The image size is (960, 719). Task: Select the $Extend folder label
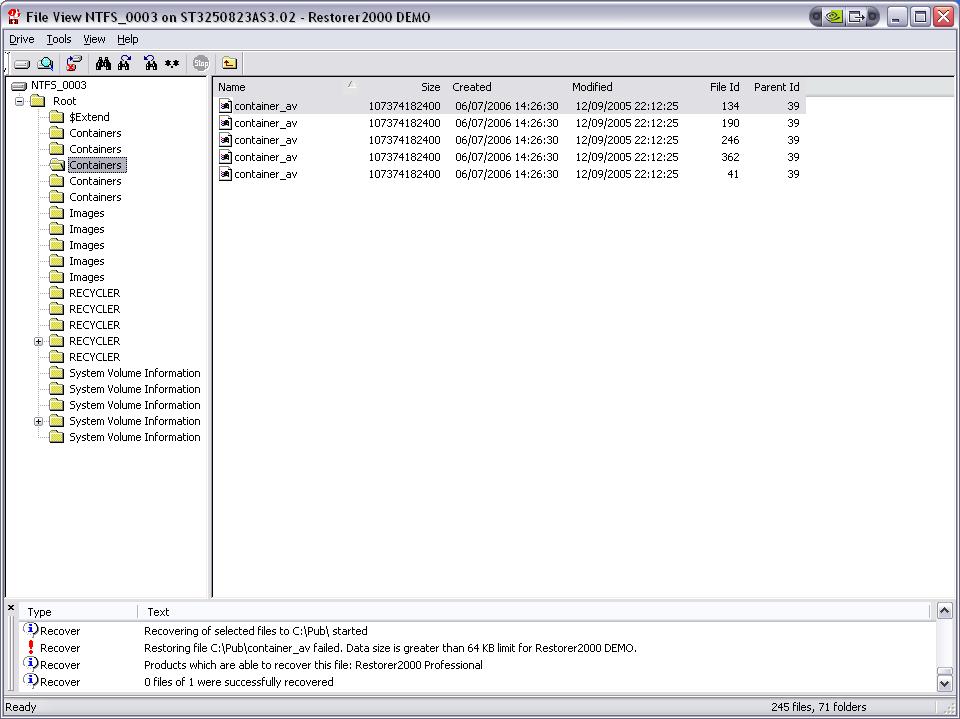point(89,117)
